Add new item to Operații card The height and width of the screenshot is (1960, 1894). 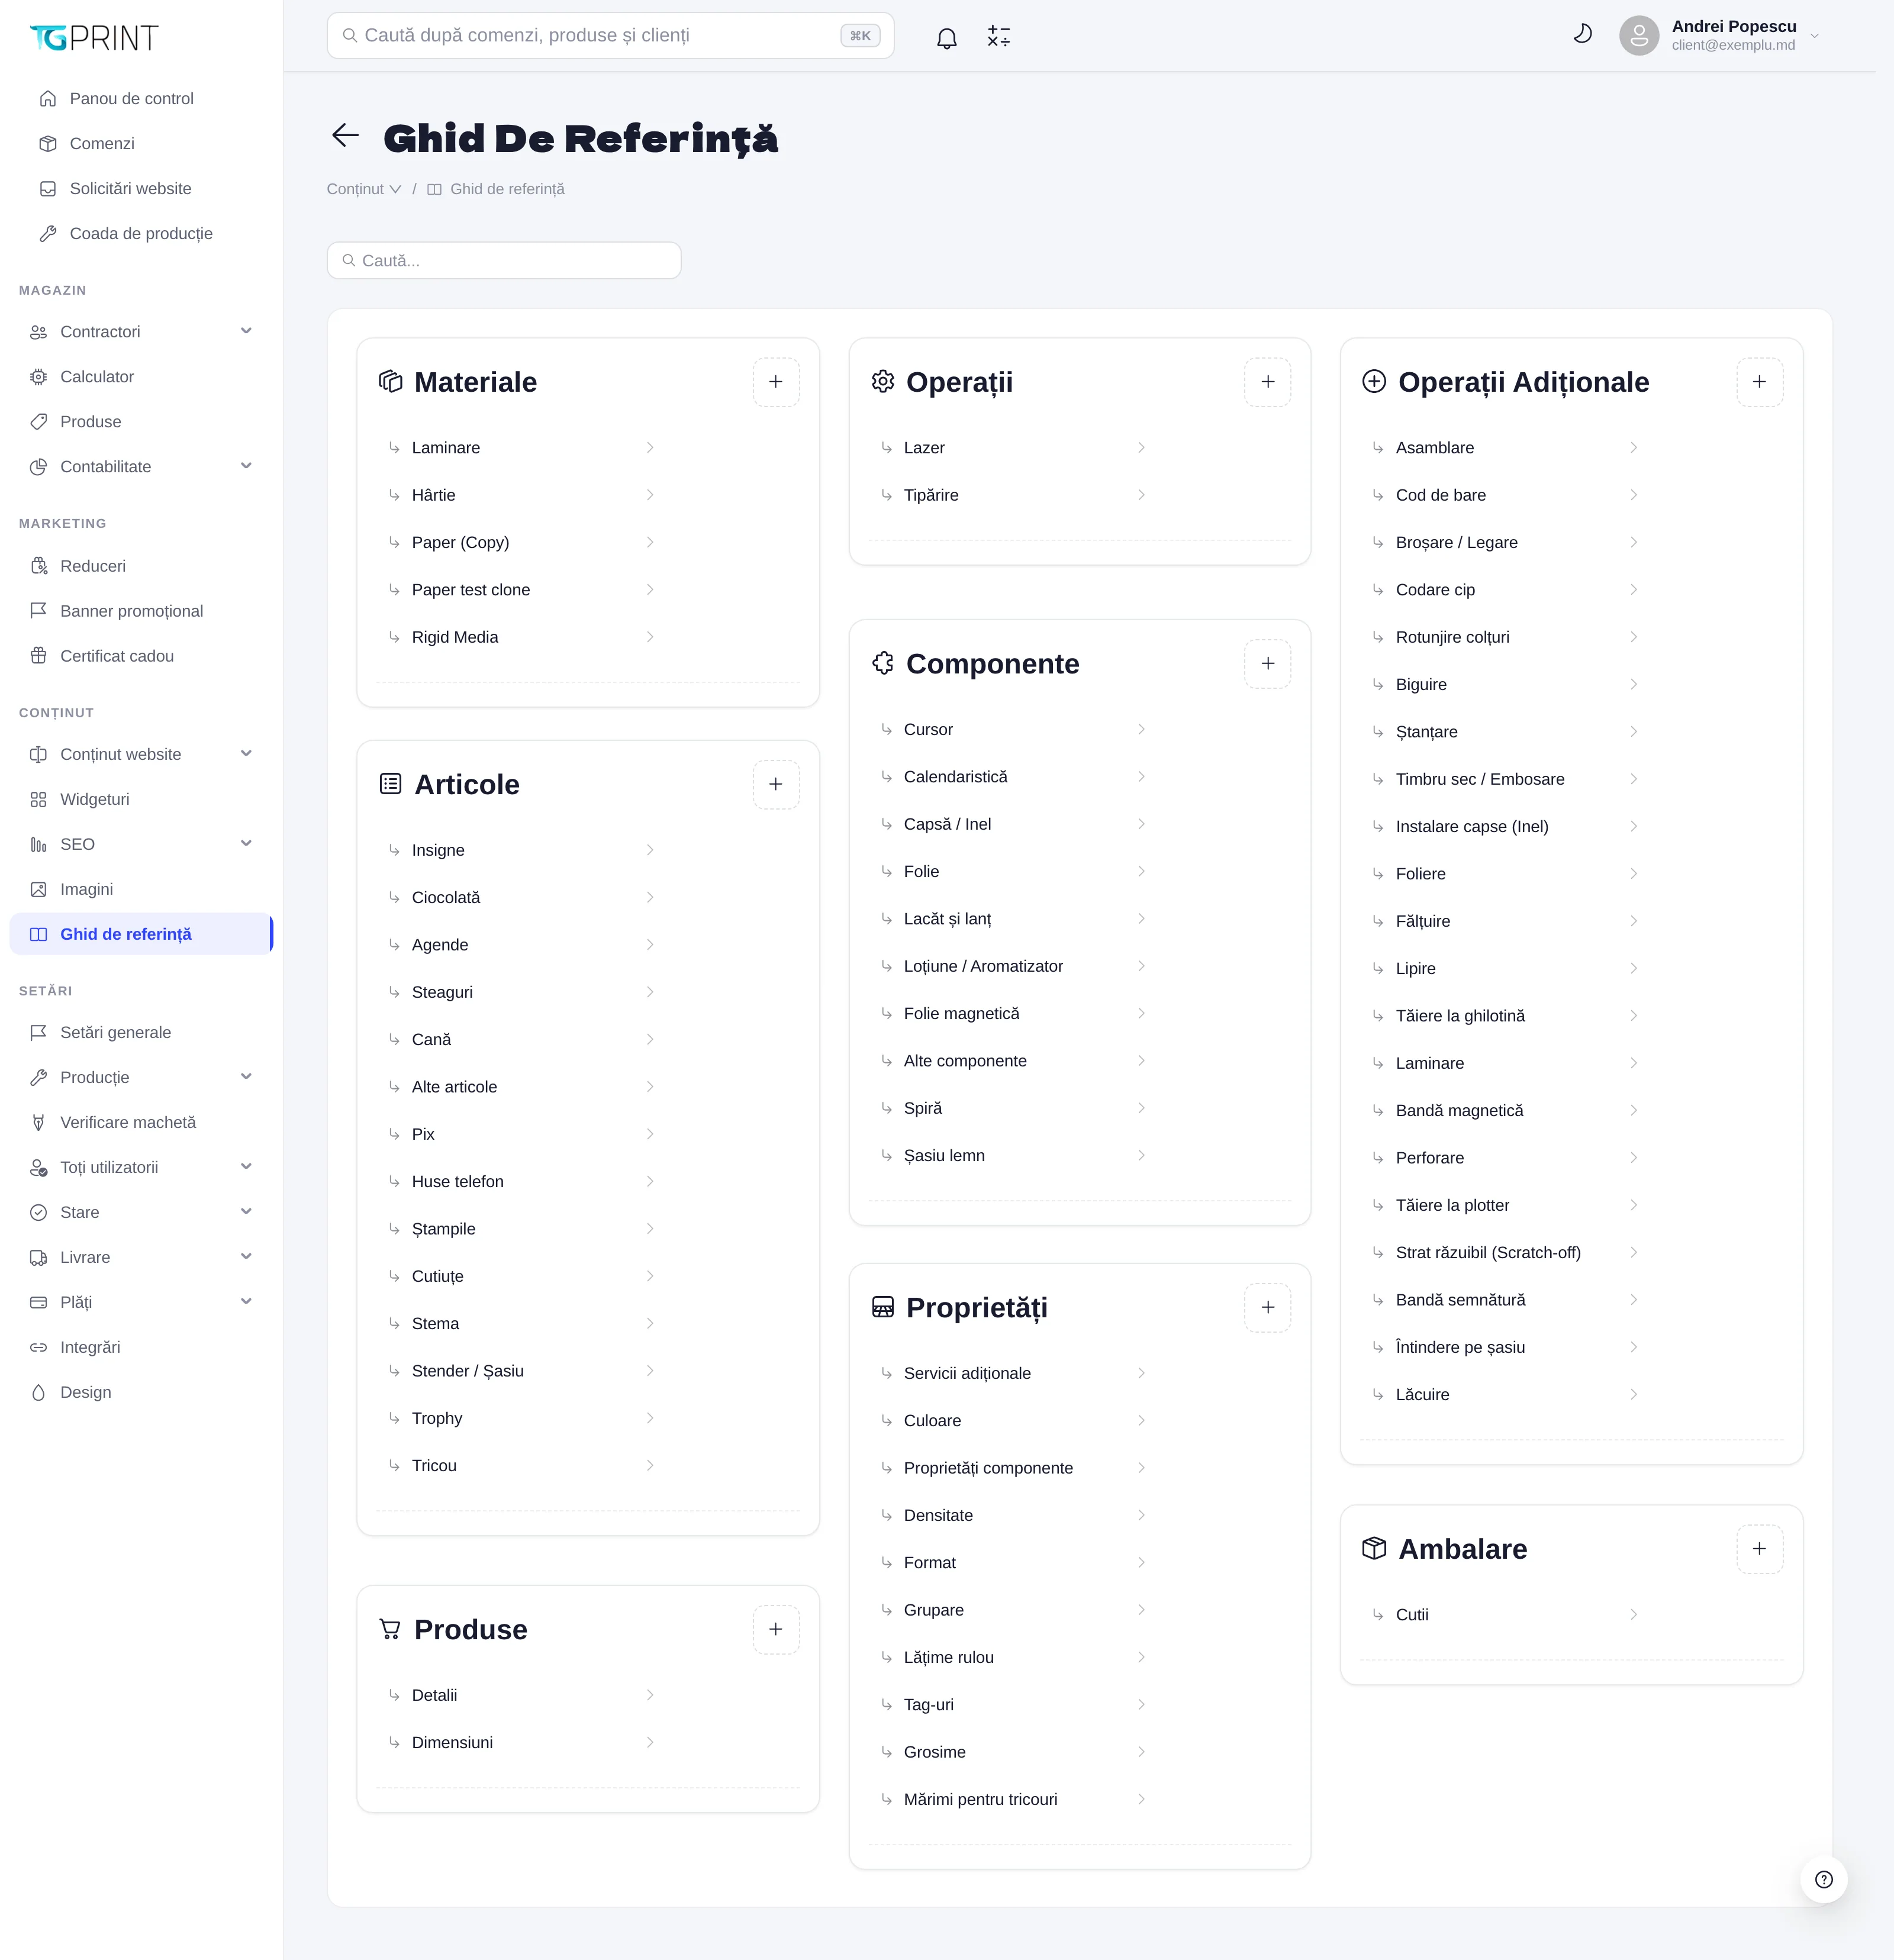[x=1267, y=382]
